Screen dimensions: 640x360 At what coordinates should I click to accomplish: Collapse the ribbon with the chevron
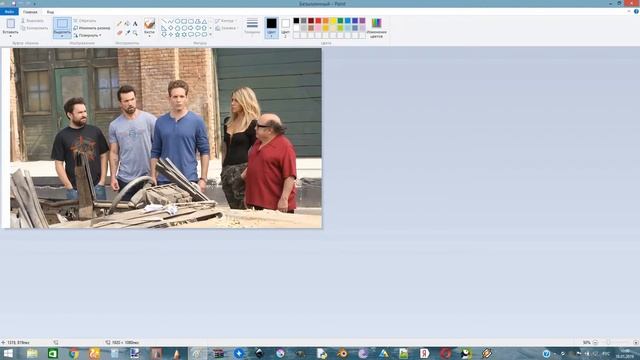[x=629, y=11]
